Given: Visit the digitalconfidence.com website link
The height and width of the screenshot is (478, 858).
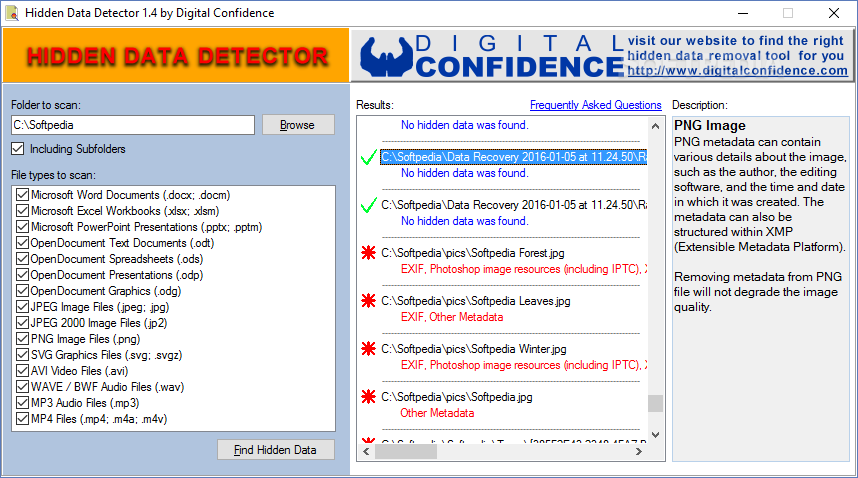Looking at the screenshot, I should [x=737, y=71].
